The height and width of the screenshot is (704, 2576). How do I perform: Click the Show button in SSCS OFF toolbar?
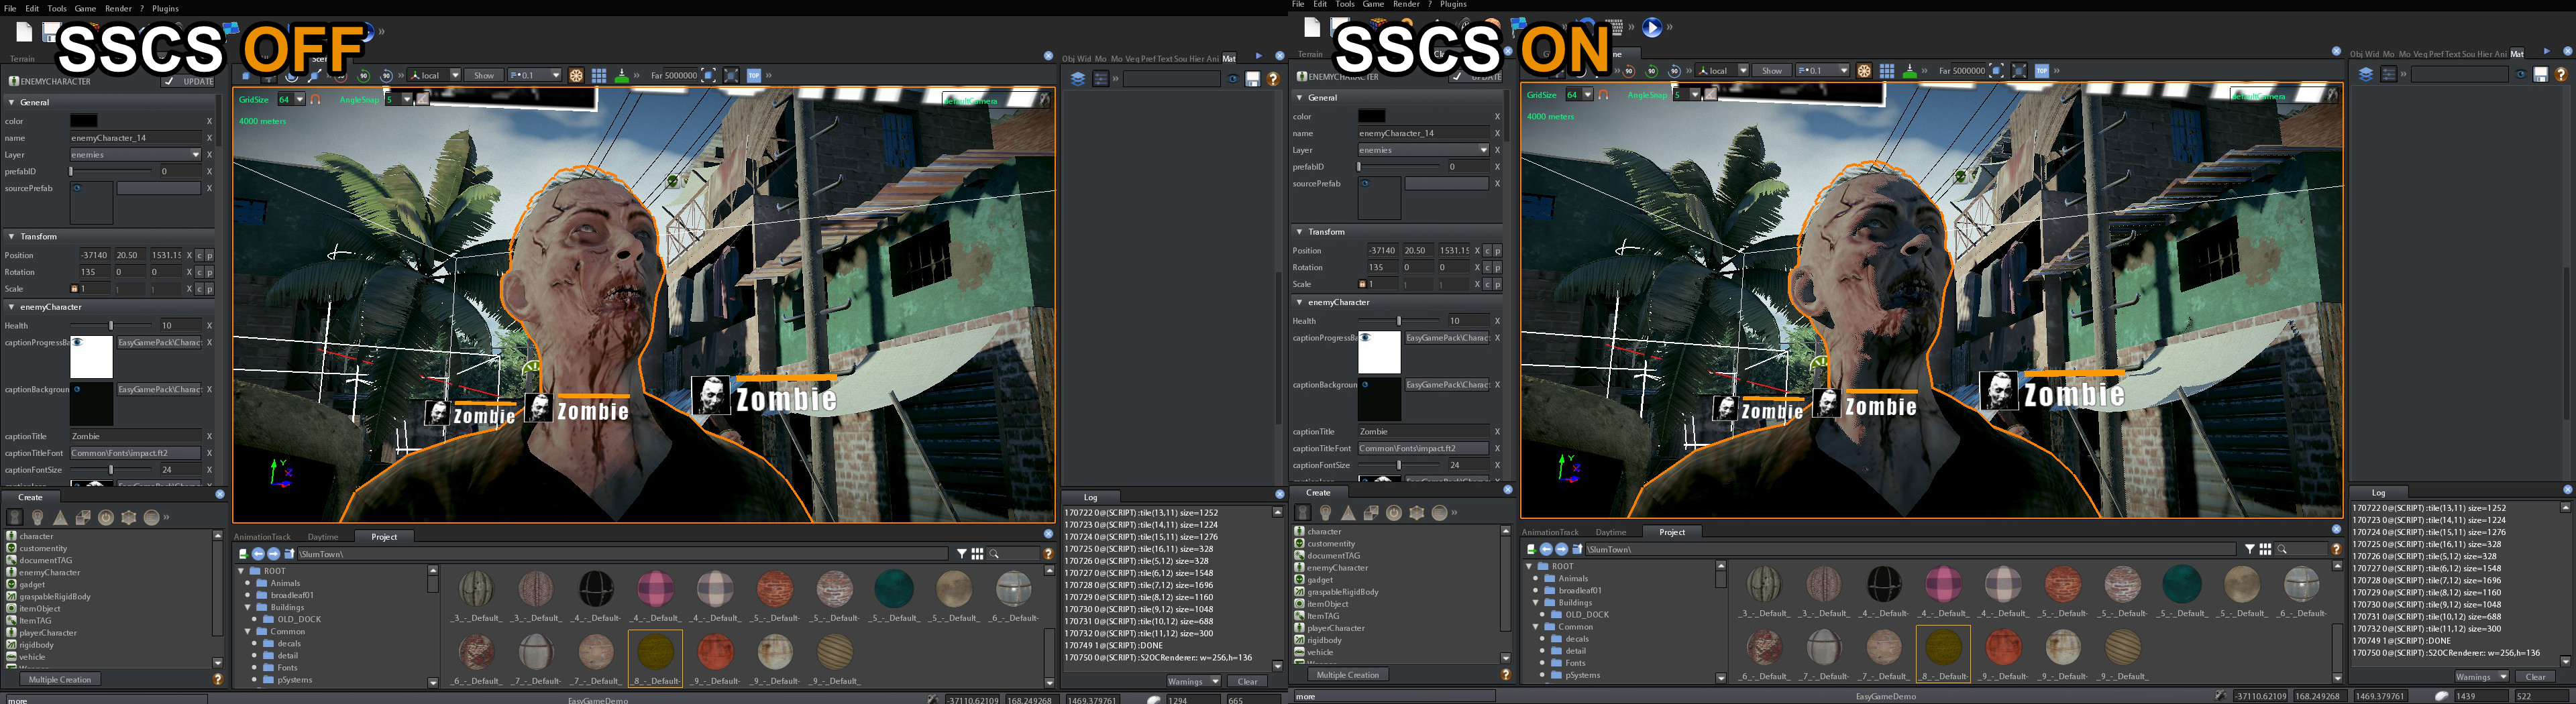(x=484, y=75)
